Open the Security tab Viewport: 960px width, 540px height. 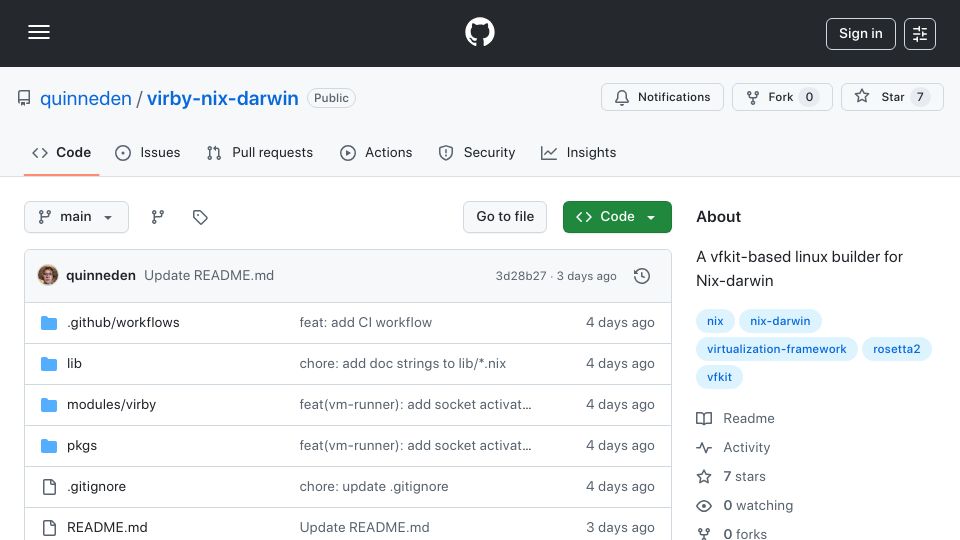(x=477, y=152)
